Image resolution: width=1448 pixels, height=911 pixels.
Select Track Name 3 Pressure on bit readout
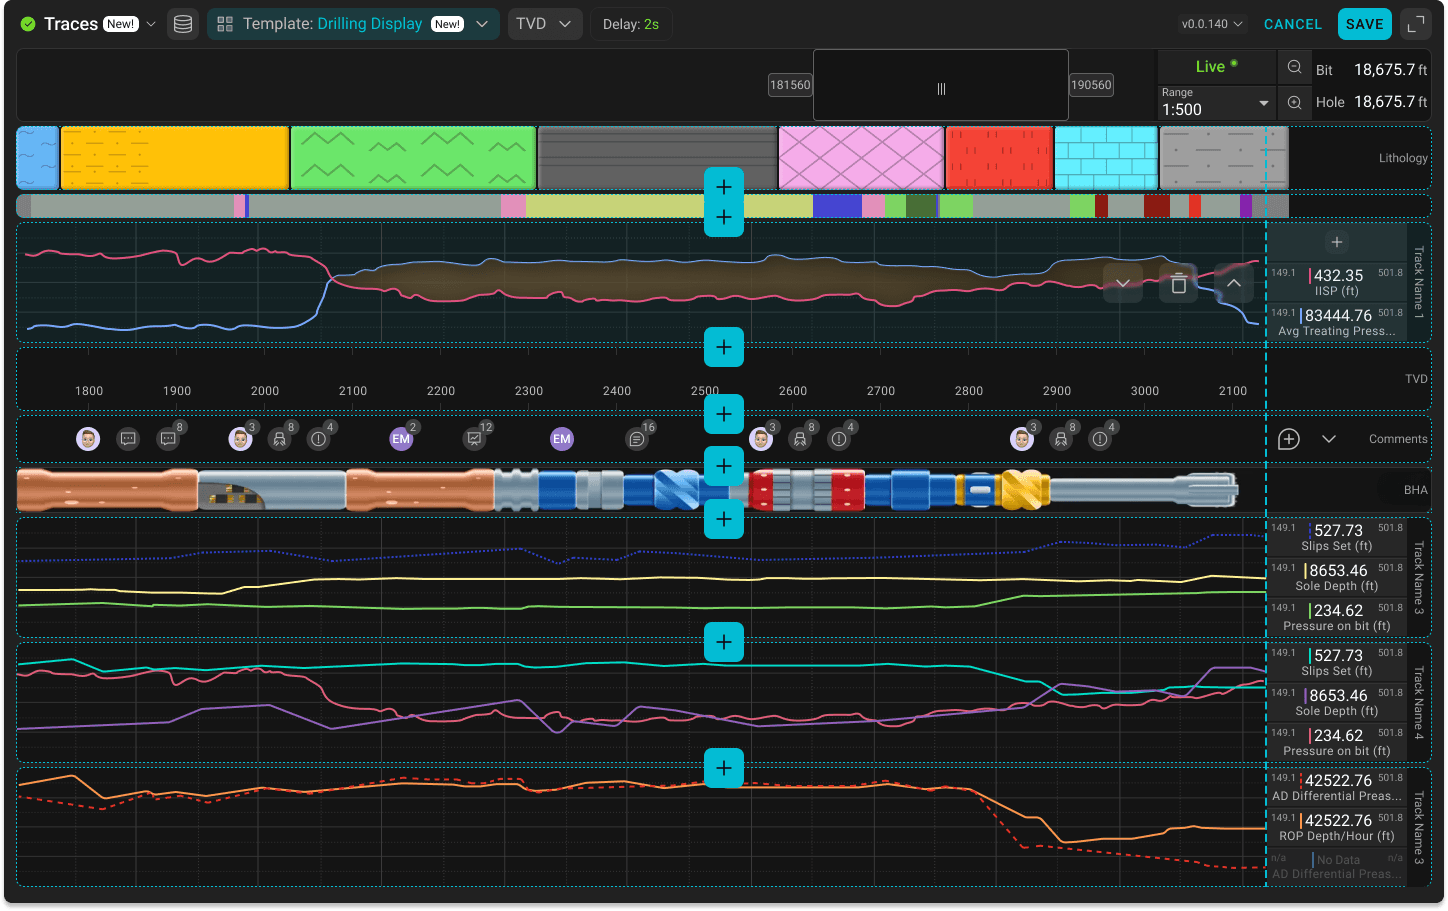coord(1337,617)
